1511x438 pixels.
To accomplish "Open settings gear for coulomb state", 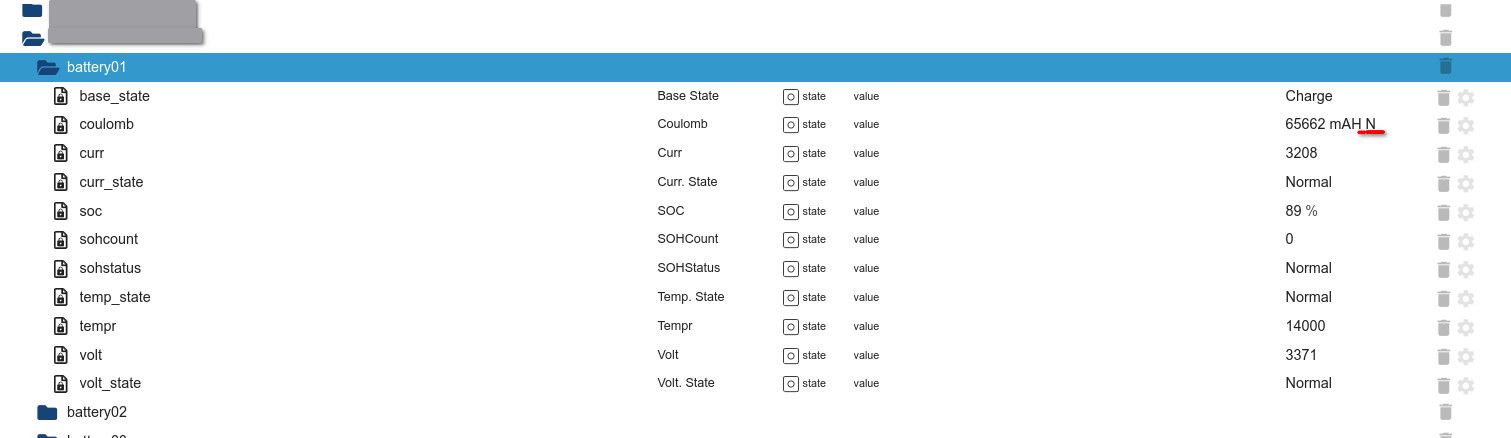I will [1466, 126].
